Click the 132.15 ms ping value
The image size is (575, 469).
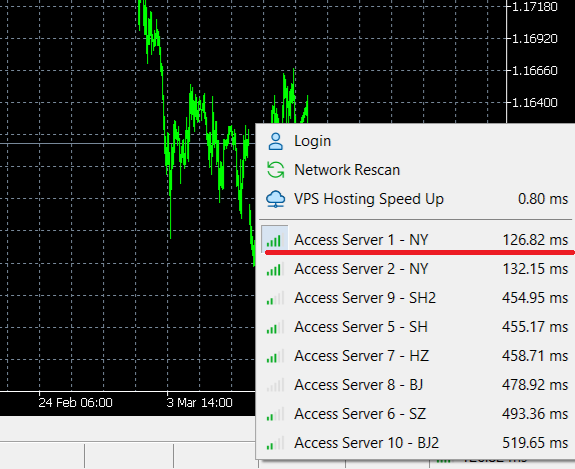coord(535,269)
